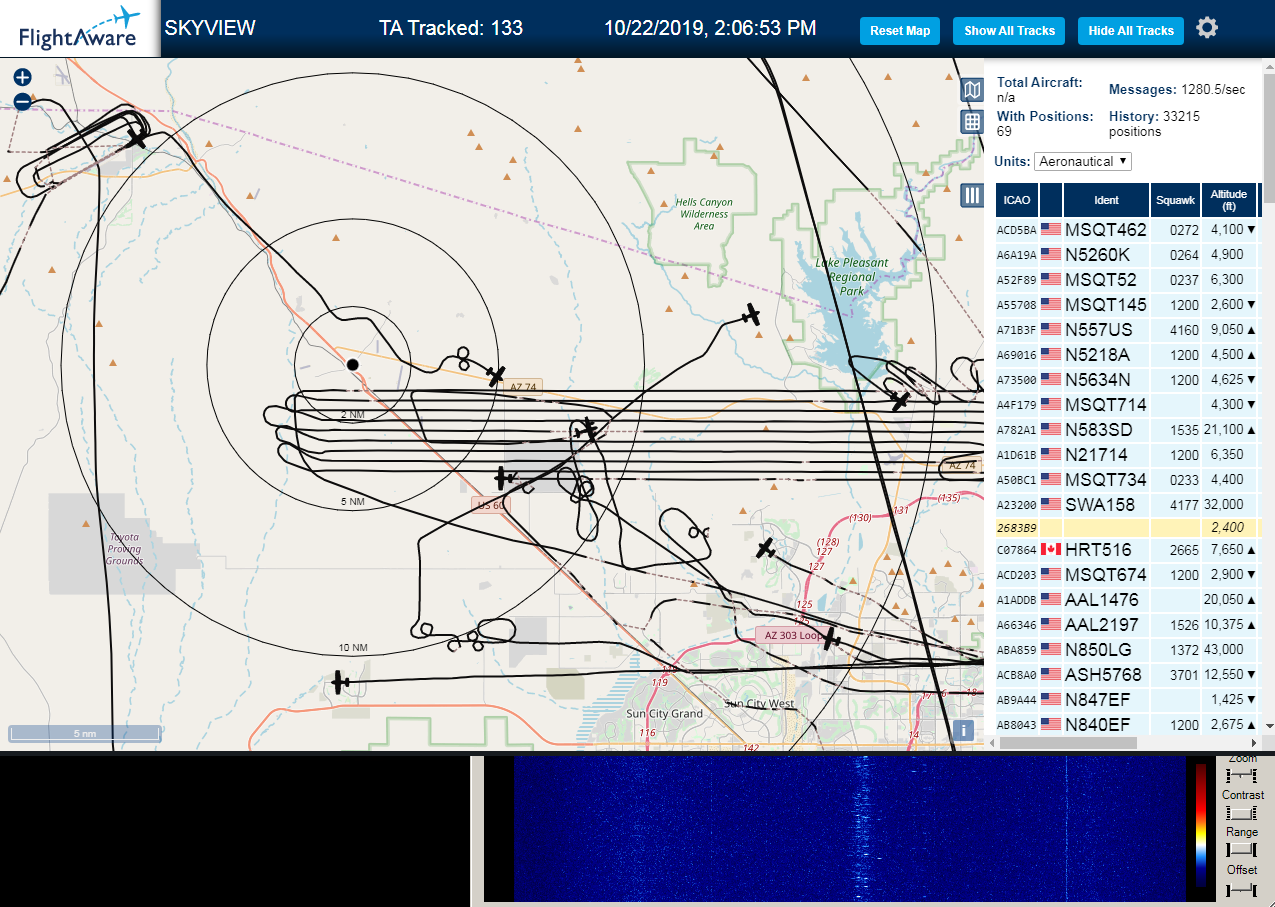Click the aircraft table horizontal scrollbar
The height and width of the screenshot is (907, 1275).
[x=1066, y=743]
